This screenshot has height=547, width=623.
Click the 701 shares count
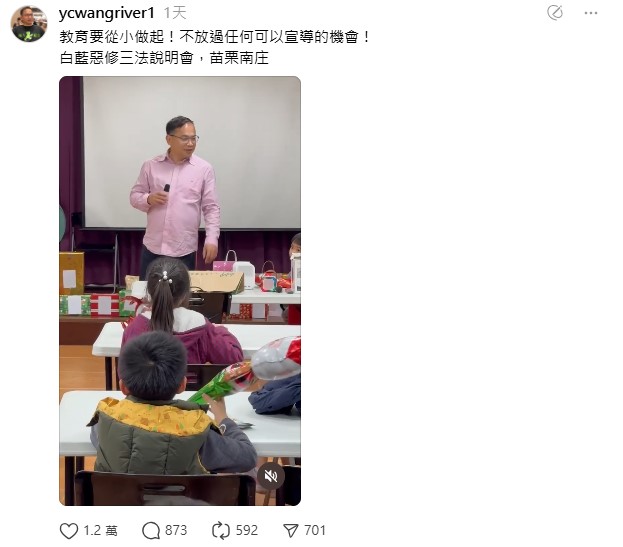click(x=315, y=531)
